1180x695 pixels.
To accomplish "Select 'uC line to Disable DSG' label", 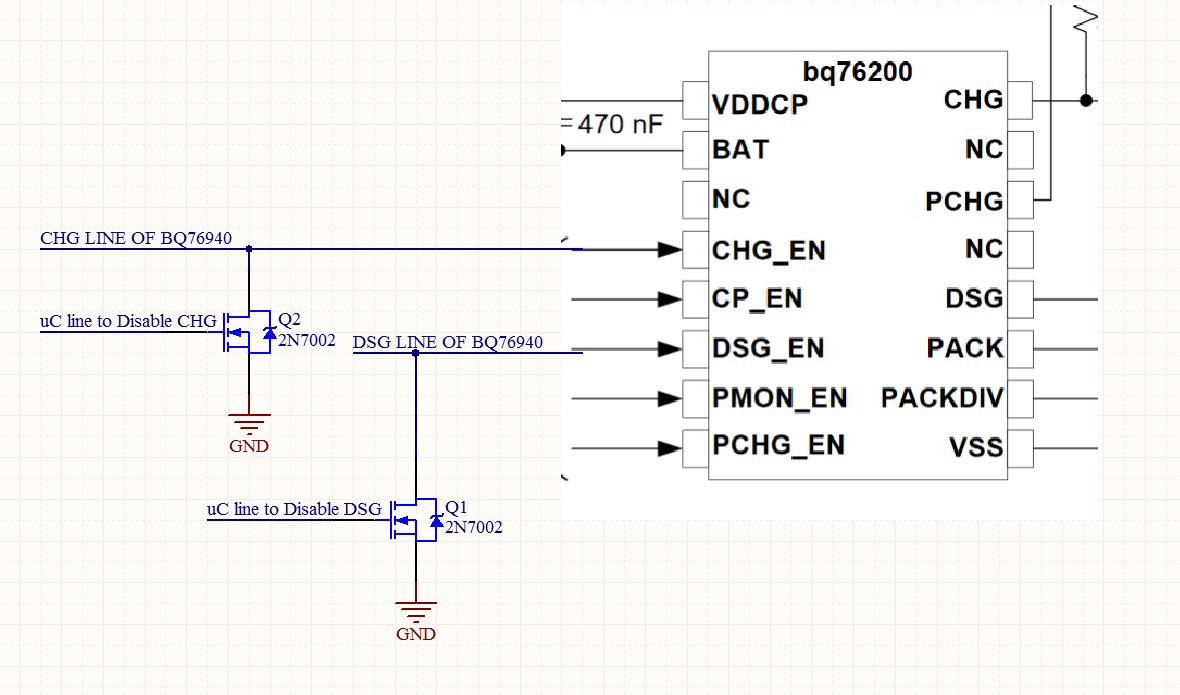I will [x=294, y=509].
